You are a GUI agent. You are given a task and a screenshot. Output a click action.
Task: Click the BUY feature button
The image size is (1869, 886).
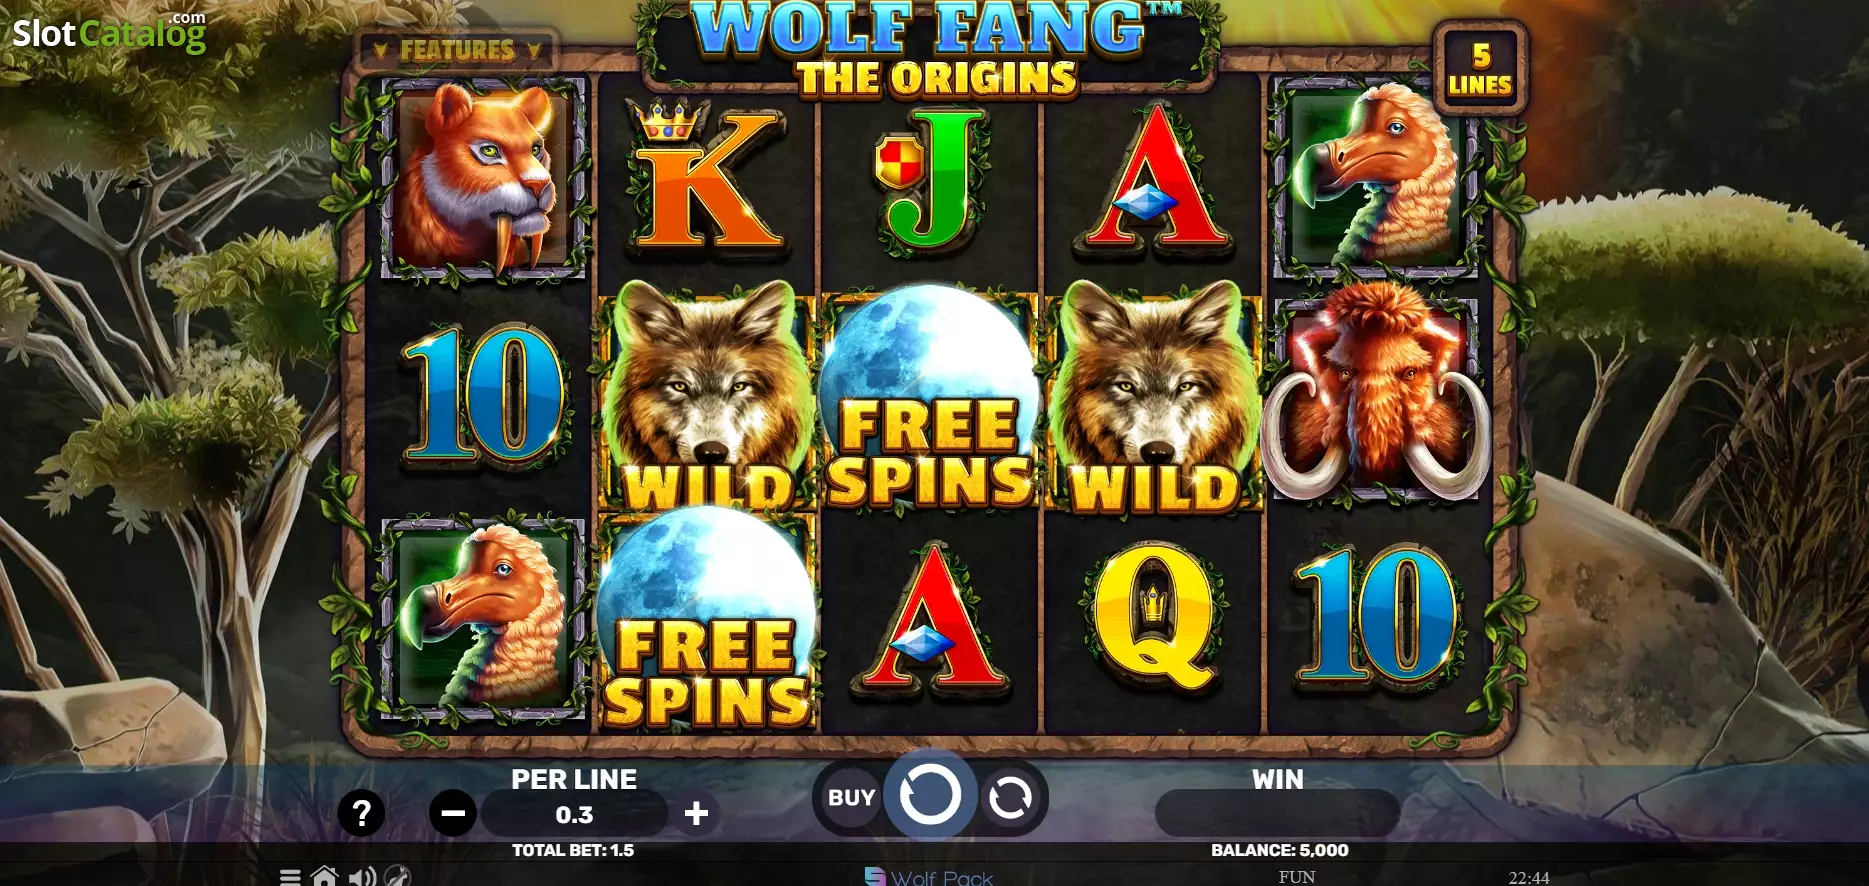(851, 798)
